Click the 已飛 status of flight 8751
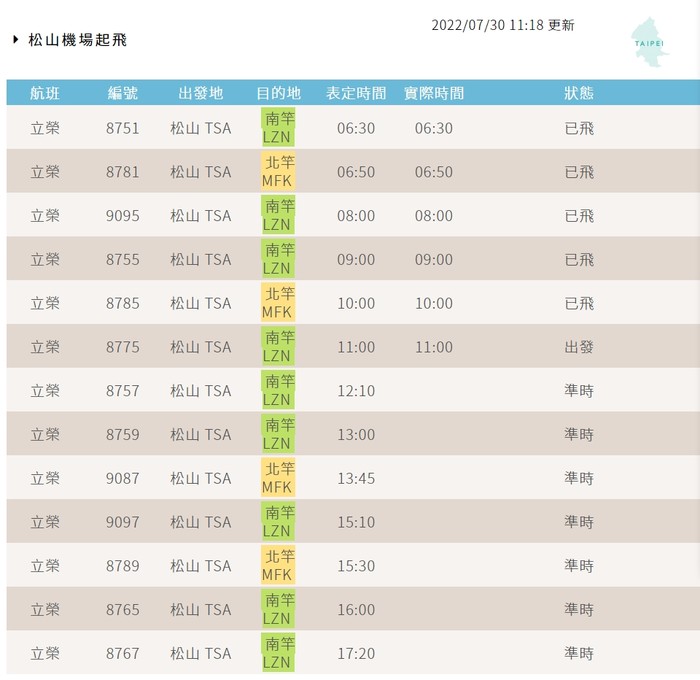The width and height of the screenshot is (700, 680). pyautogui.click(x=579, y=128)
